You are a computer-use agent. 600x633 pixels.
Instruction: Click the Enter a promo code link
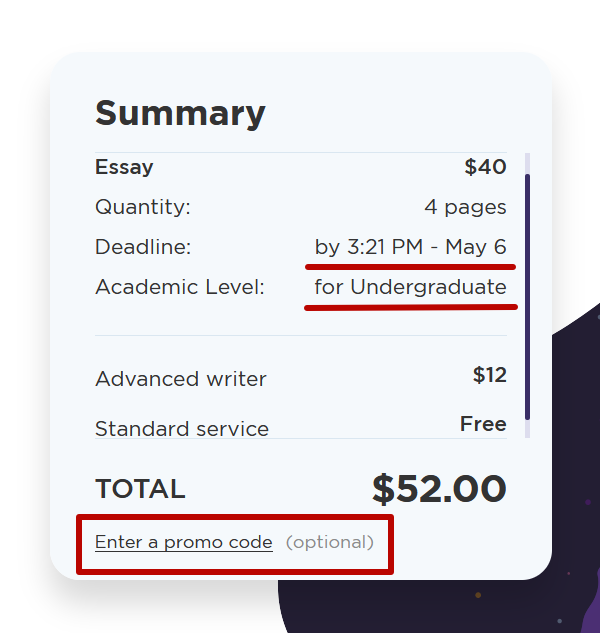pyautogui.click(x=183, y=542)
